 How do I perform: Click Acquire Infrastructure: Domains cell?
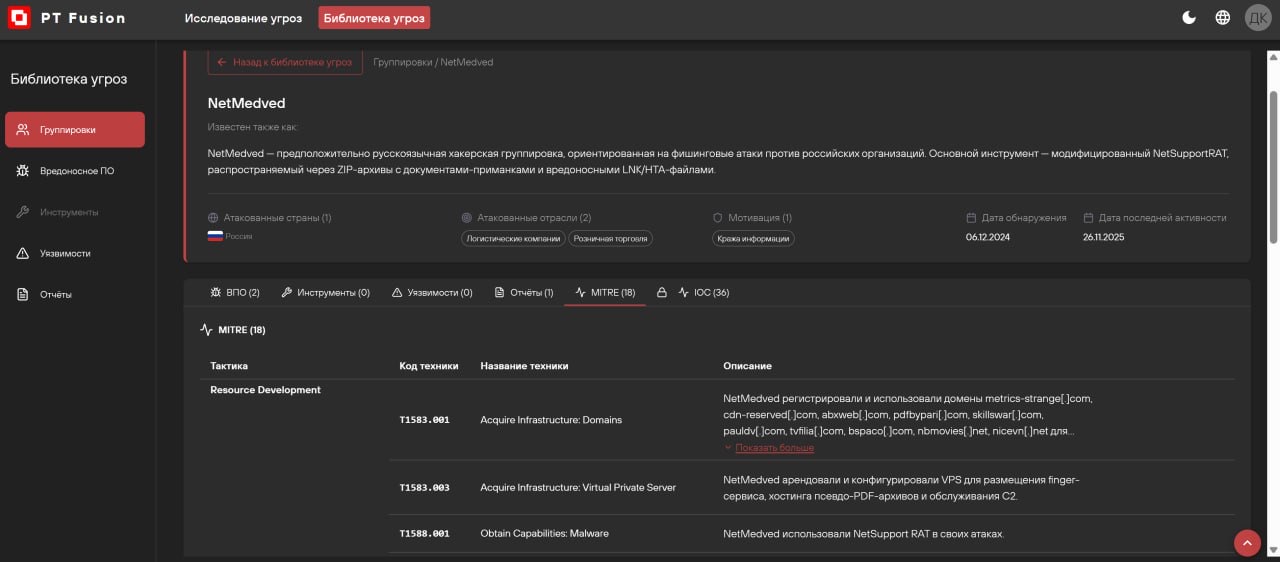pyautogui.click(x=551, y=420)
